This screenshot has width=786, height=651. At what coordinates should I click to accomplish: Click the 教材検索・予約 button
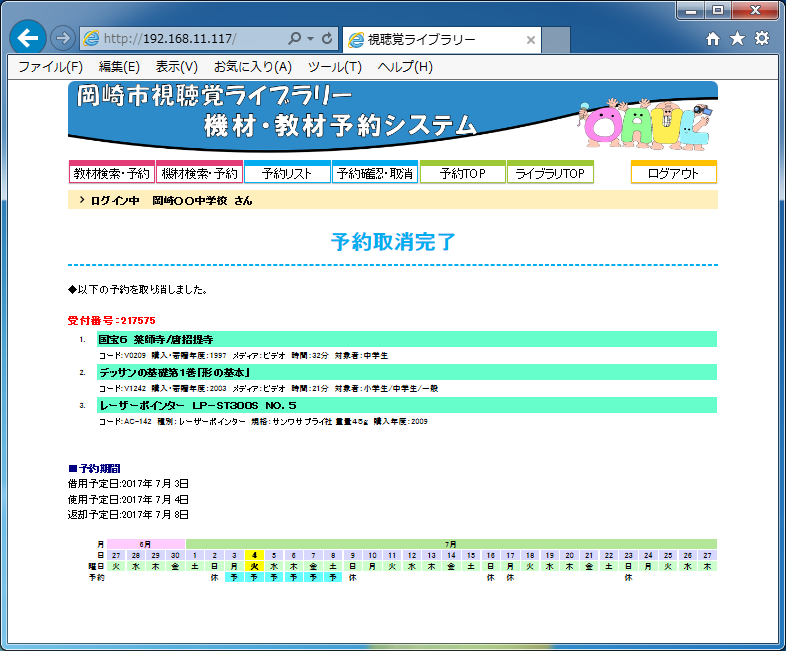click(x=111, y=173)
